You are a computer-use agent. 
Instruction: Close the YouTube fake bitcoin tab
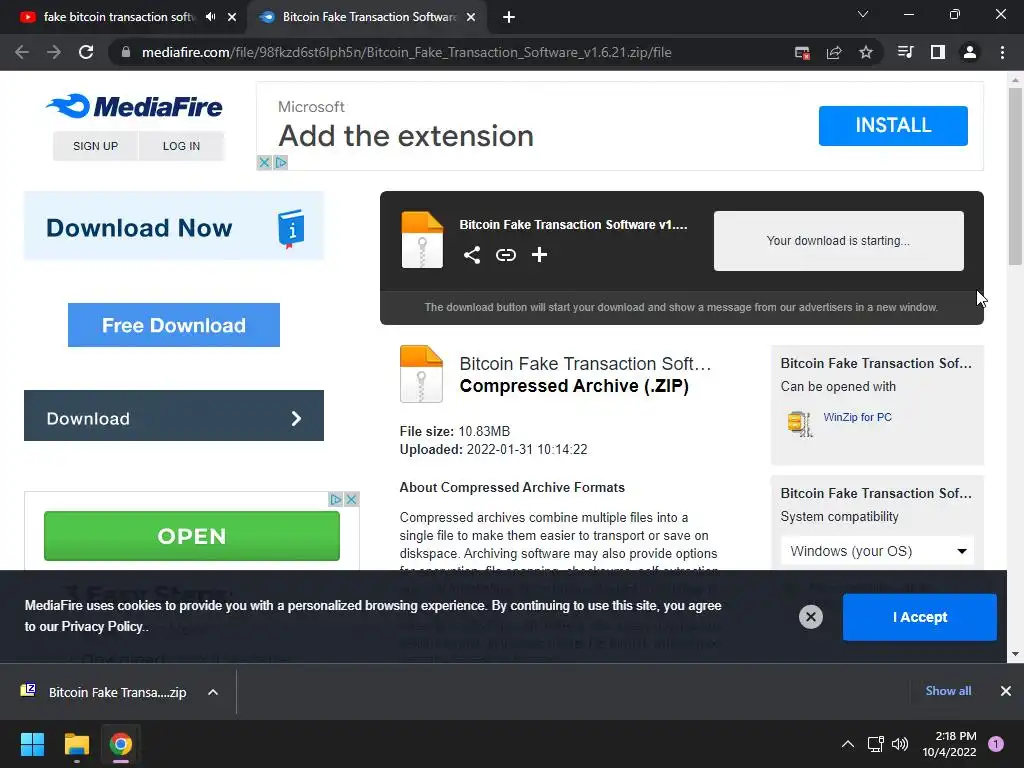(232, 17)
